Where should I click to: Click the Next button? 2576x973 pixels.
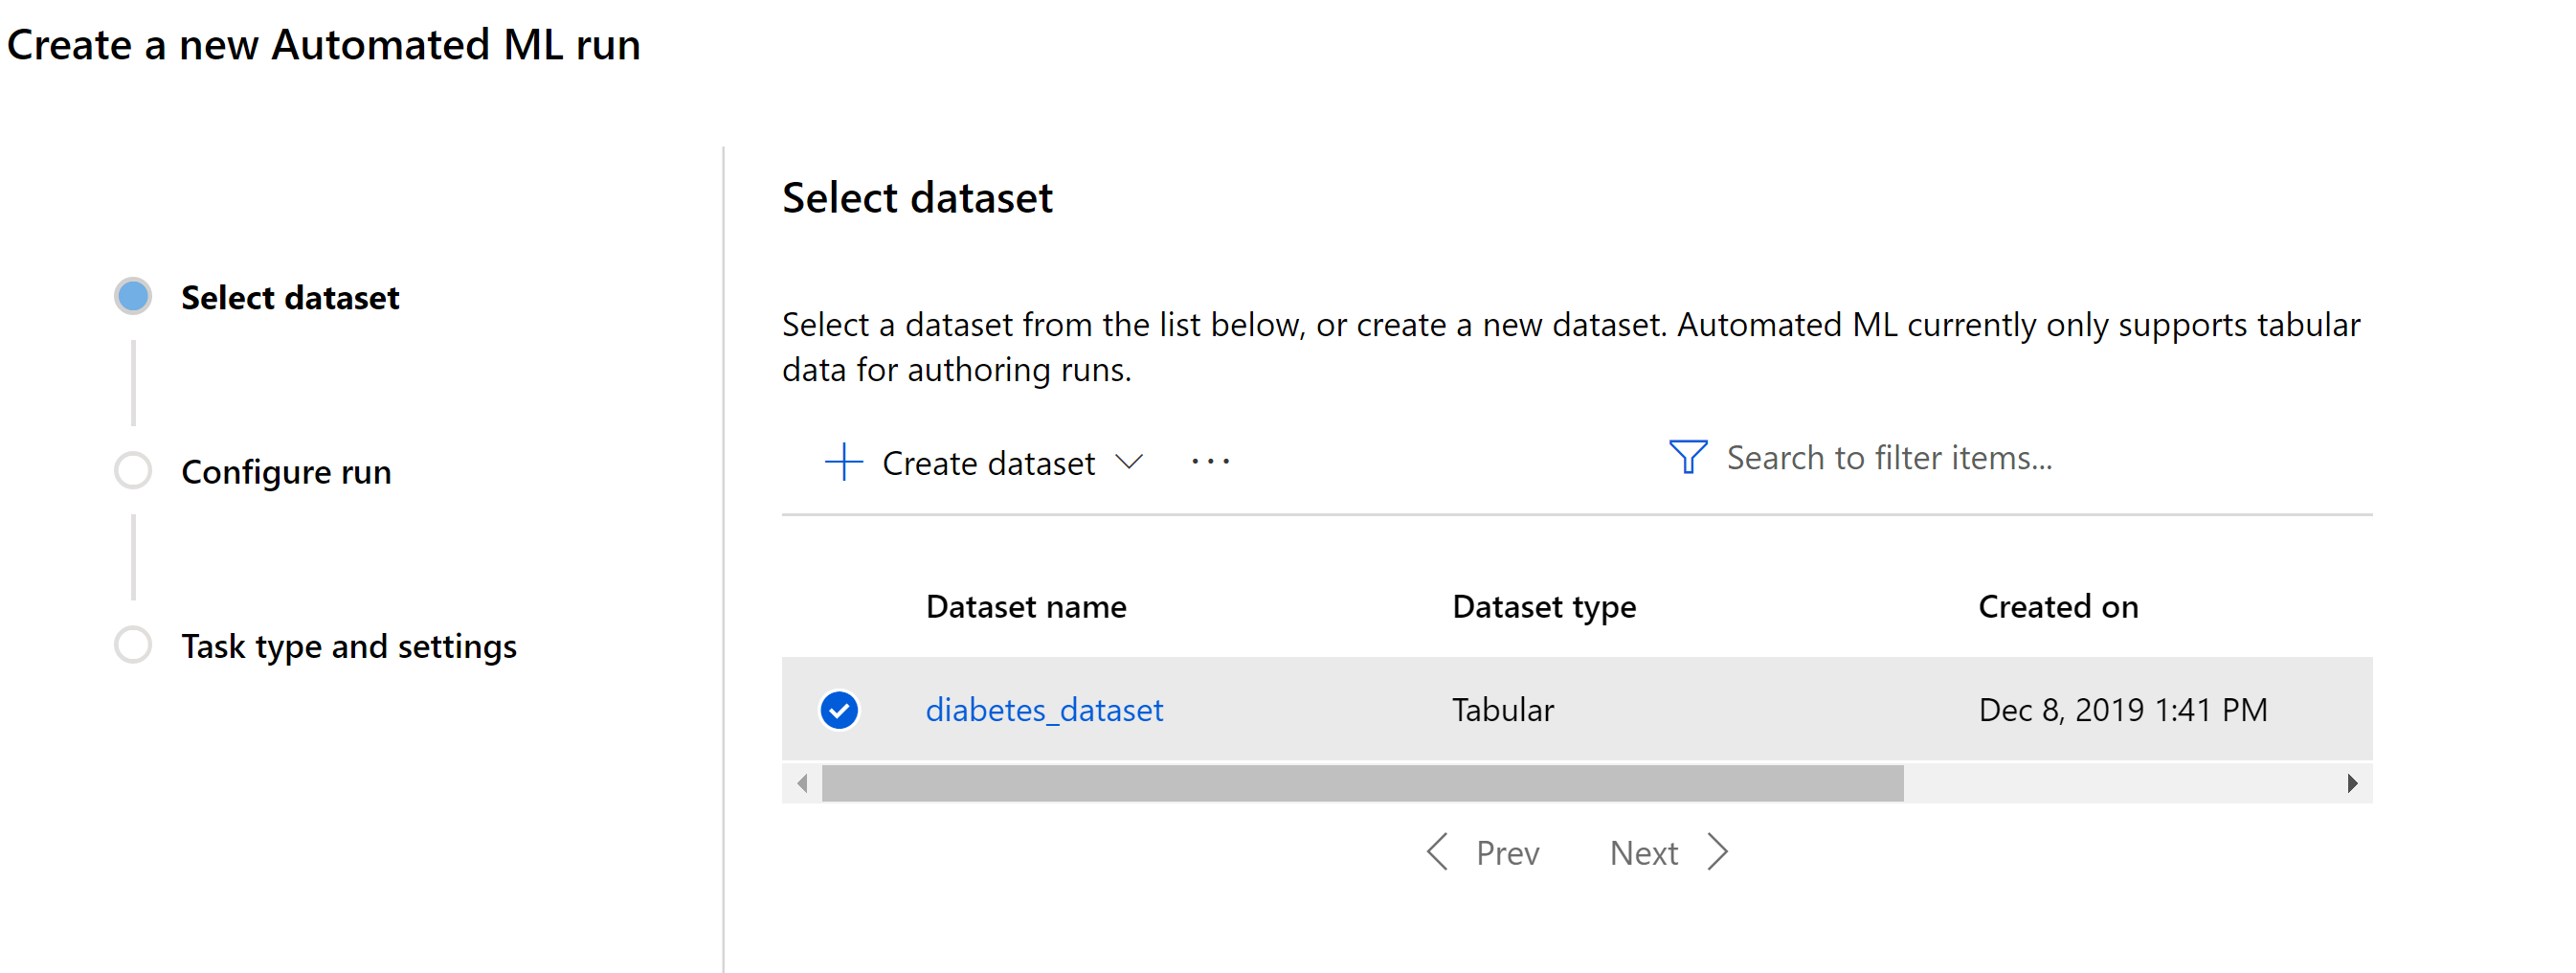click(1669, 852)
